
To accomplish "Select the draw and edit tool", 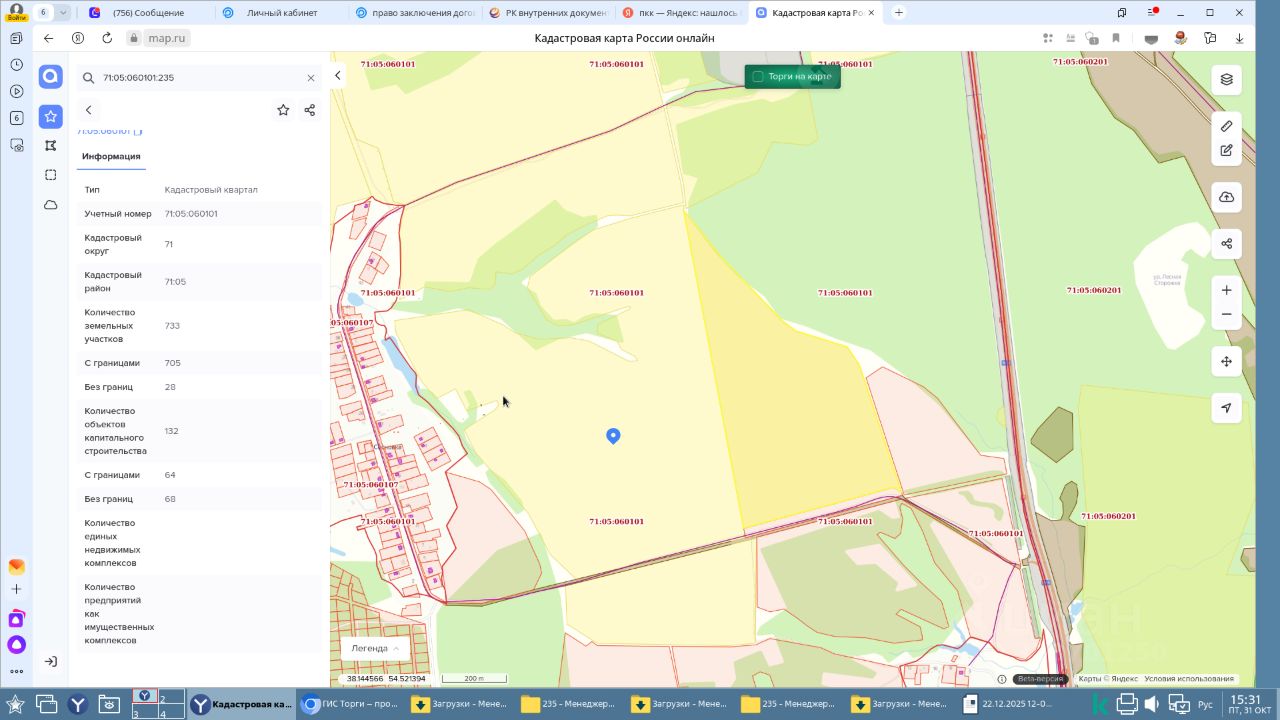I will [1227, 150].
